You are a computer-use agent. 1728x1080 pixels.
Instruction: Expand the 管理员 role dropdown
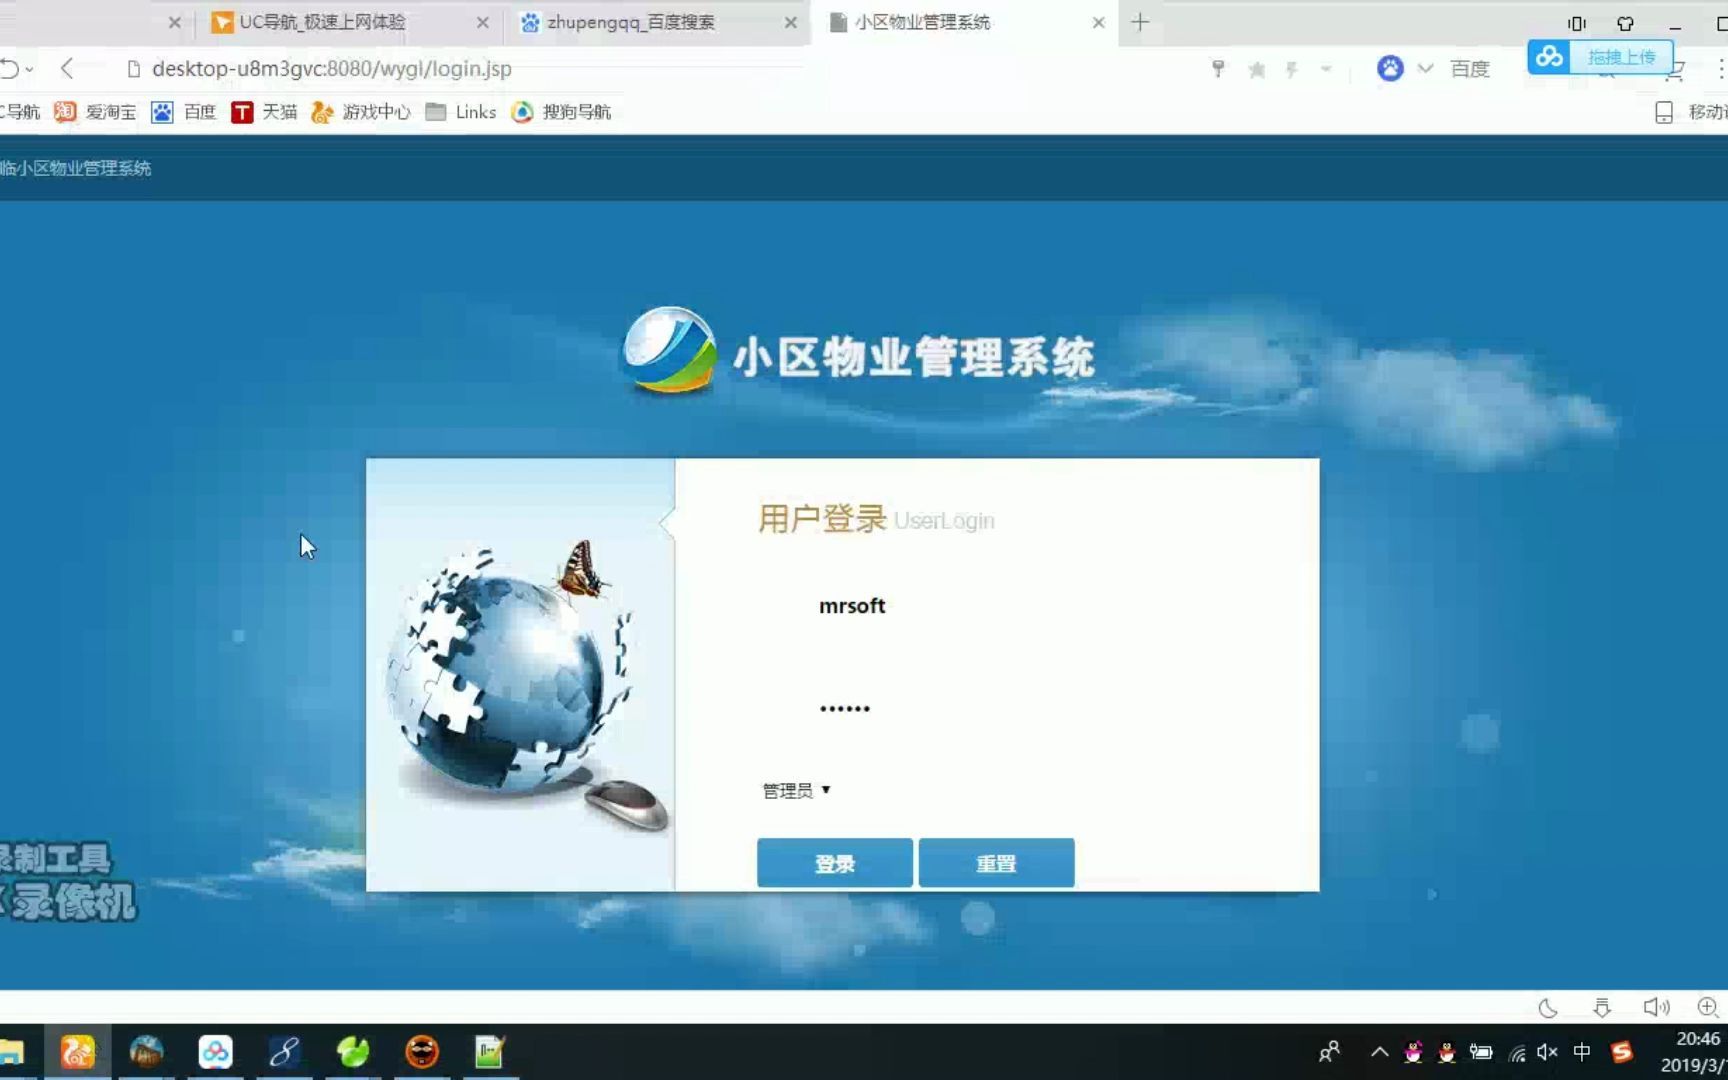tap(795, 790)
